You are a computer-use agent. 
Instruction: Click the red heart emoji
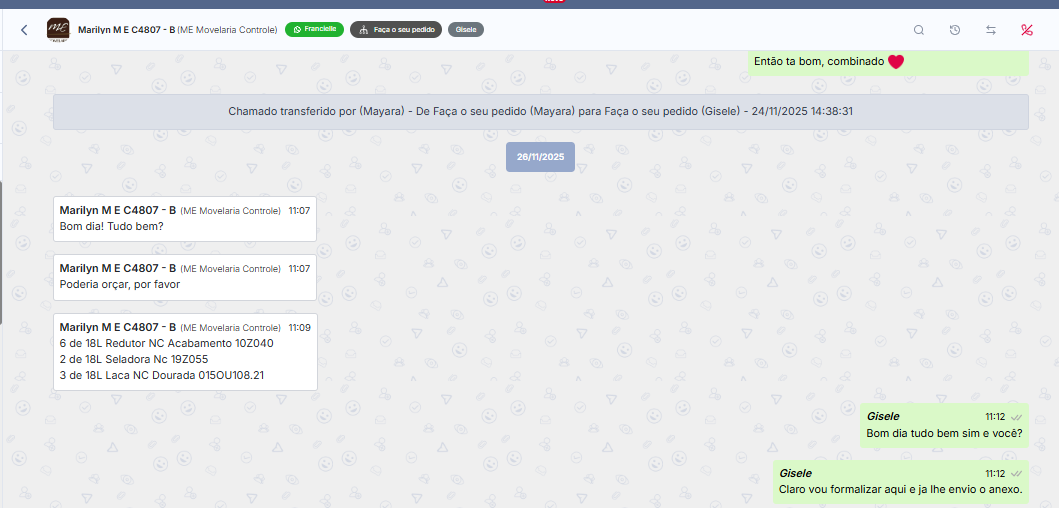point(896,62)
